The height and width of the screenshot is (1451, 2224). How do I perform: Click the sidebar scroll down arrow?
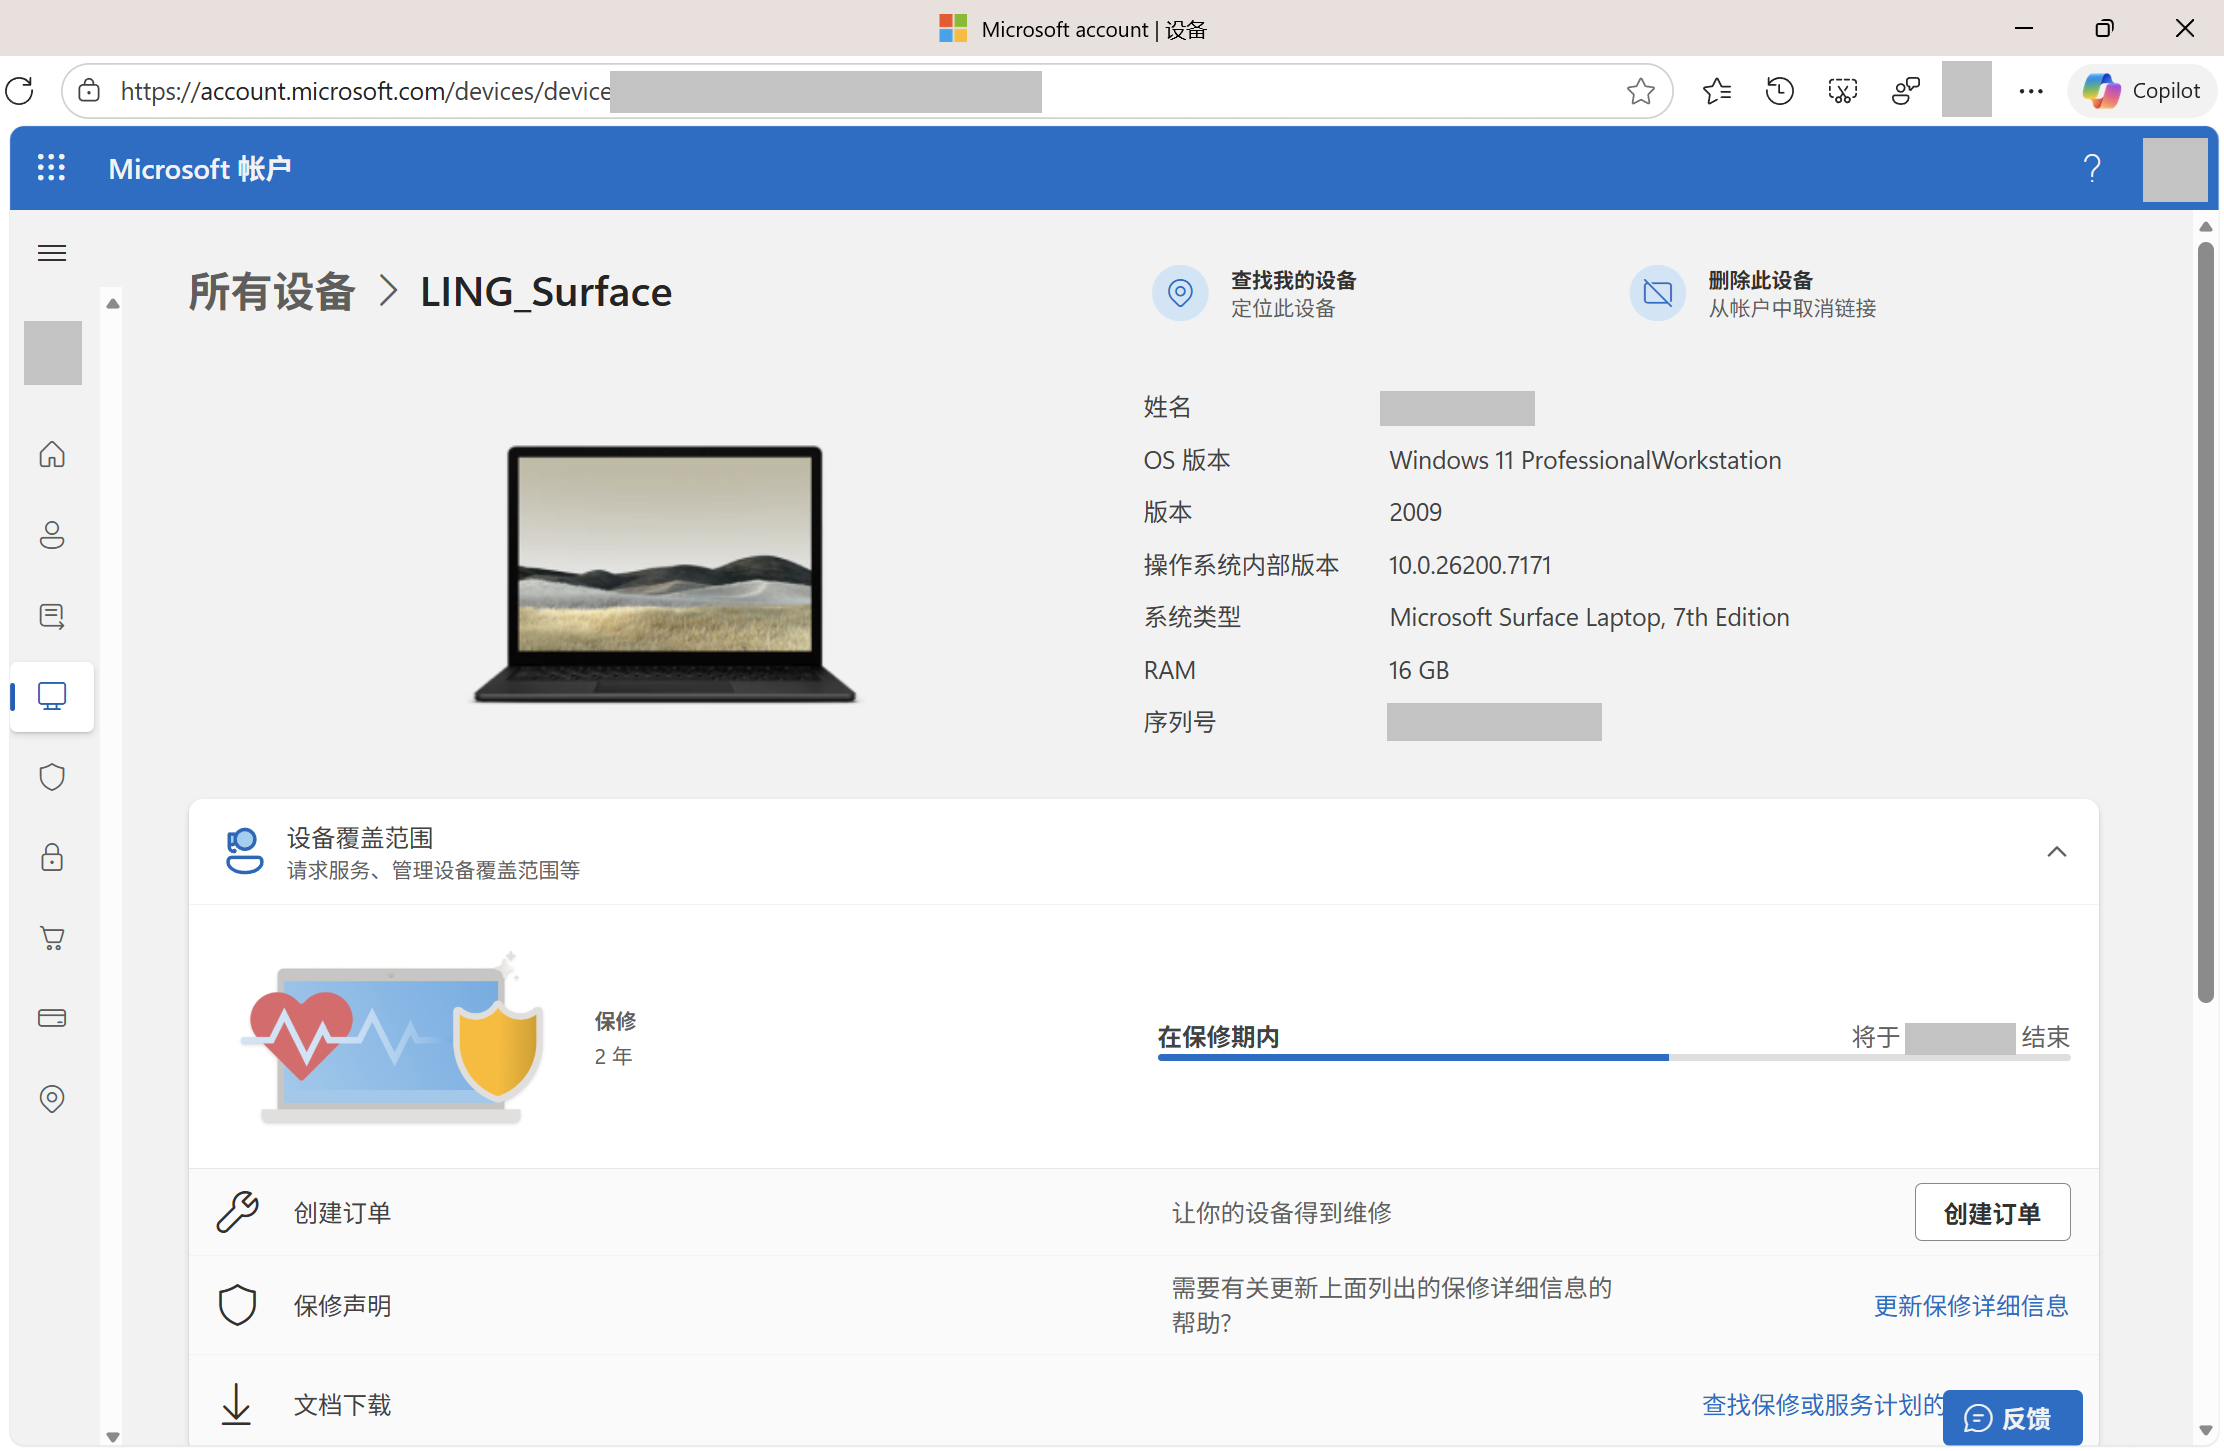pos(113,1437)
